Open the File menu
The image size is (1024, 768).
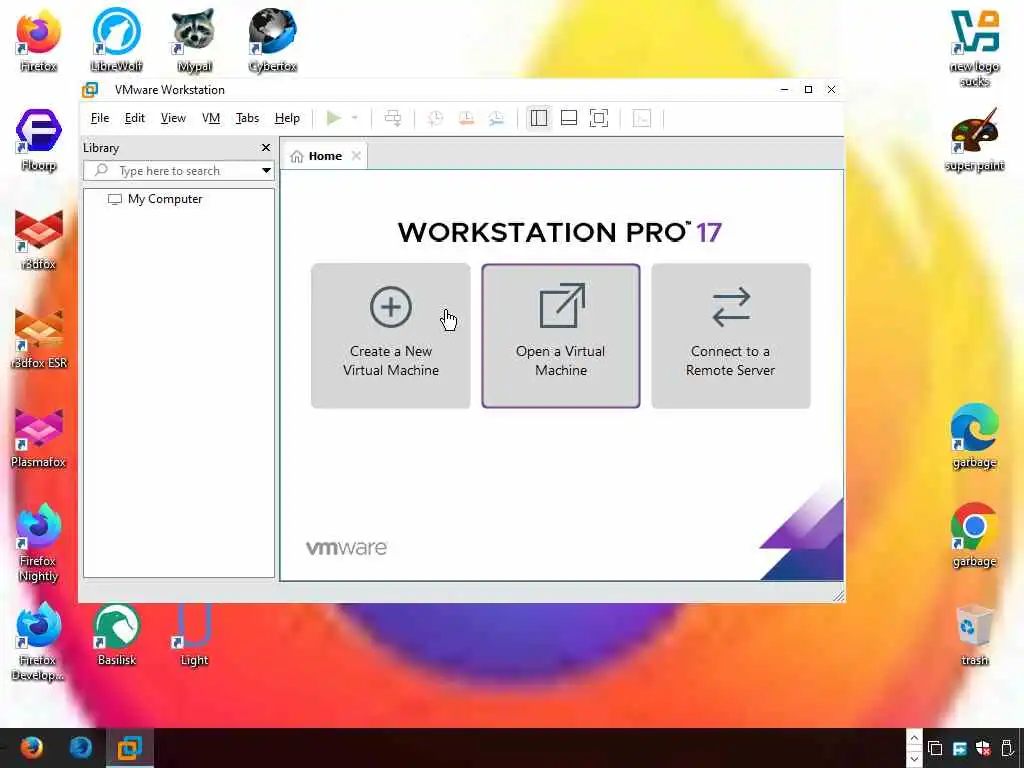[x=100, y=118]
